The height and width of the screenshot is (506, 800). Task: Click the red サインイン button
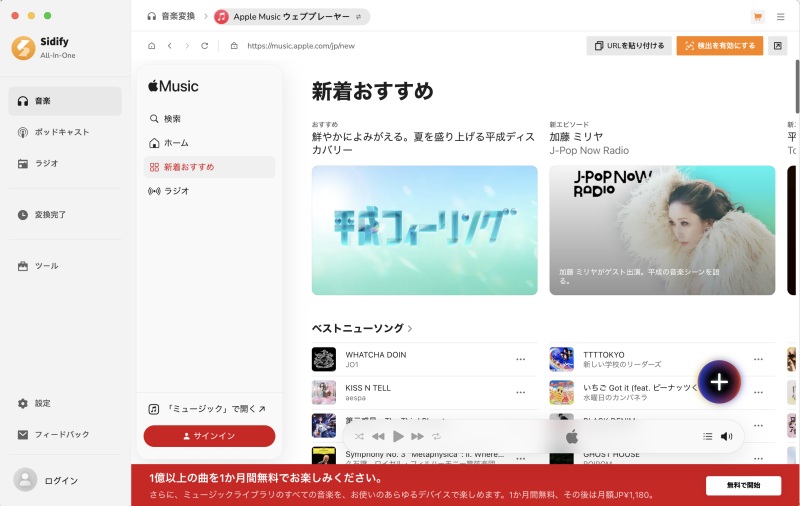pyautogui.click(x=209, y=436)
